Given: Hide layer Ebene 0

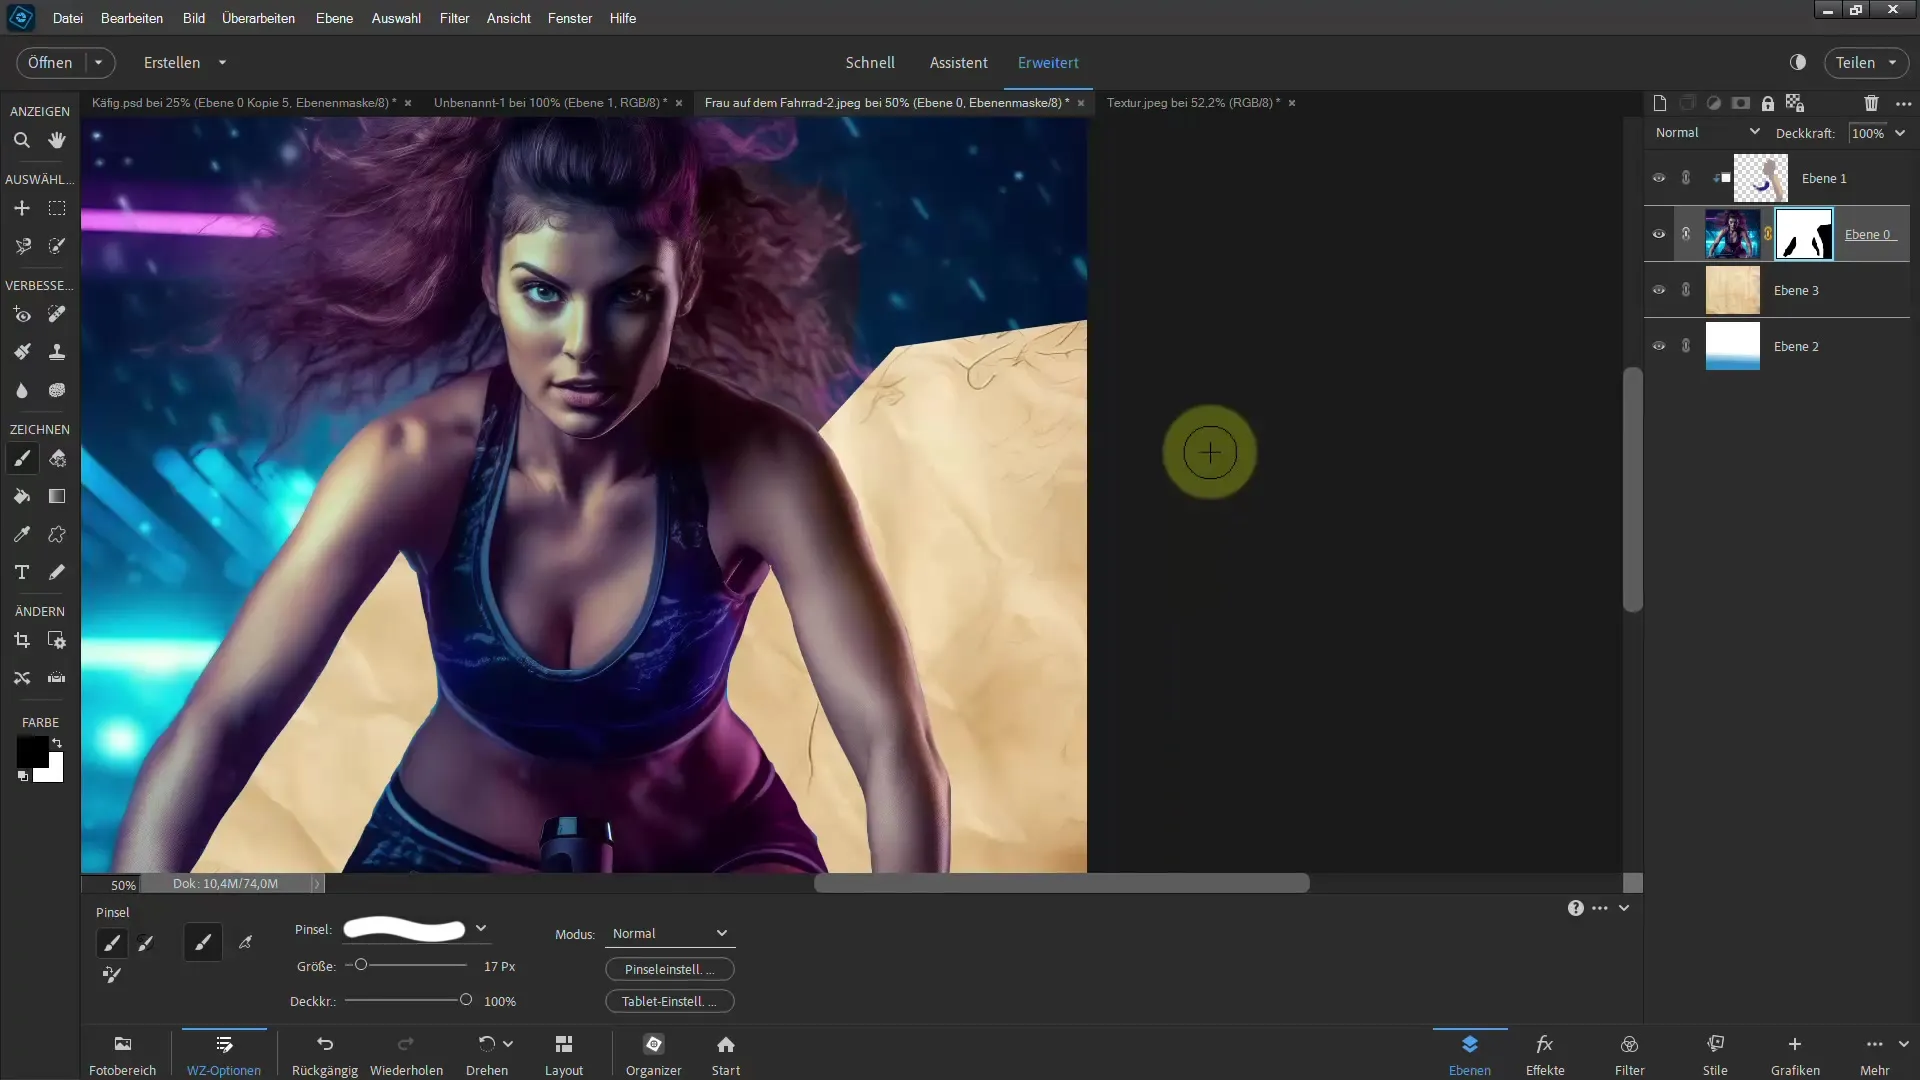Looking at the screenshot, I should pos(1659,234).
